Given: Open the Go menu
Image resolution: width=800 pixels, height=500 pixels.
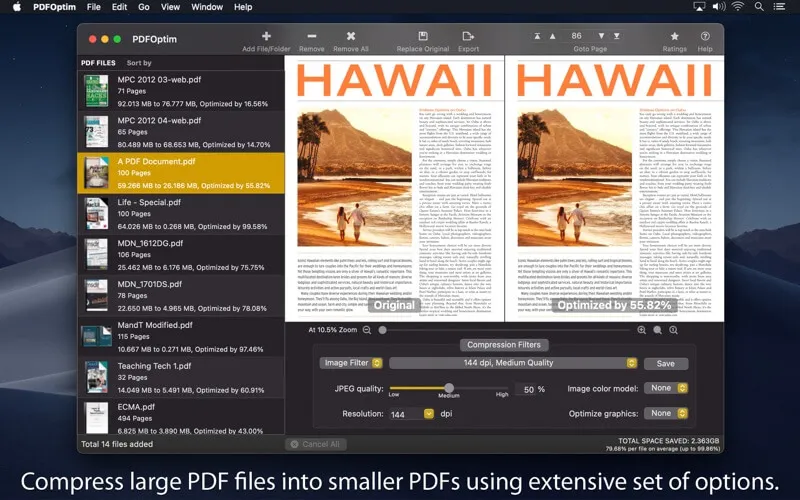Looking at the screenshot, I should coord(144,7).
